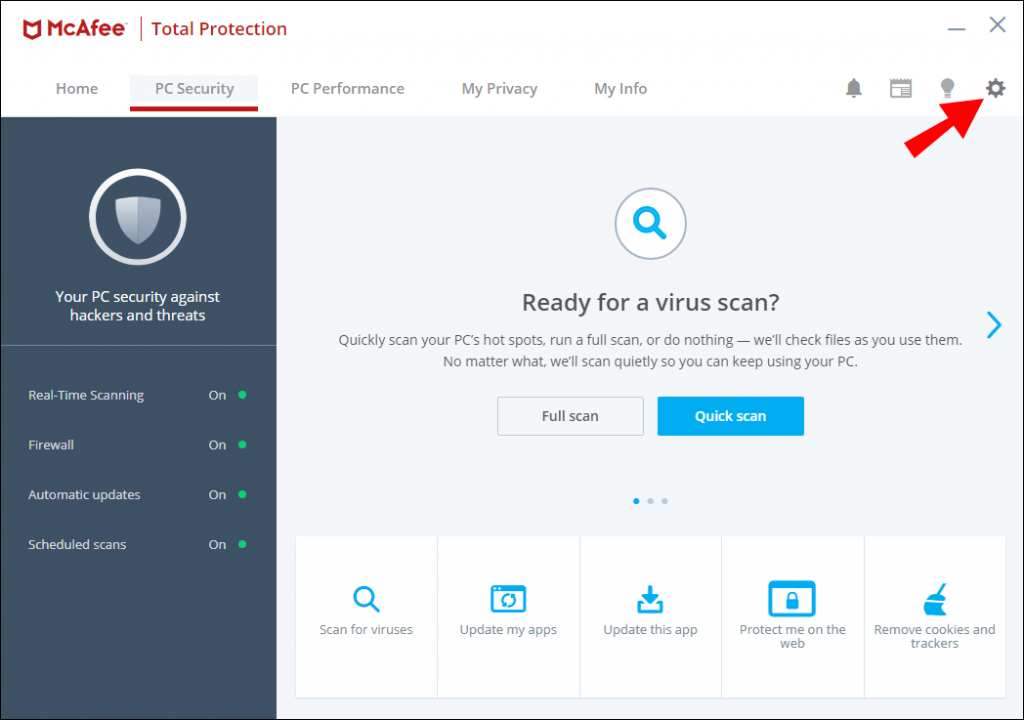Open Settings via the gear icon
This screenshot has width=1024, height=720.
pos(995,88)
